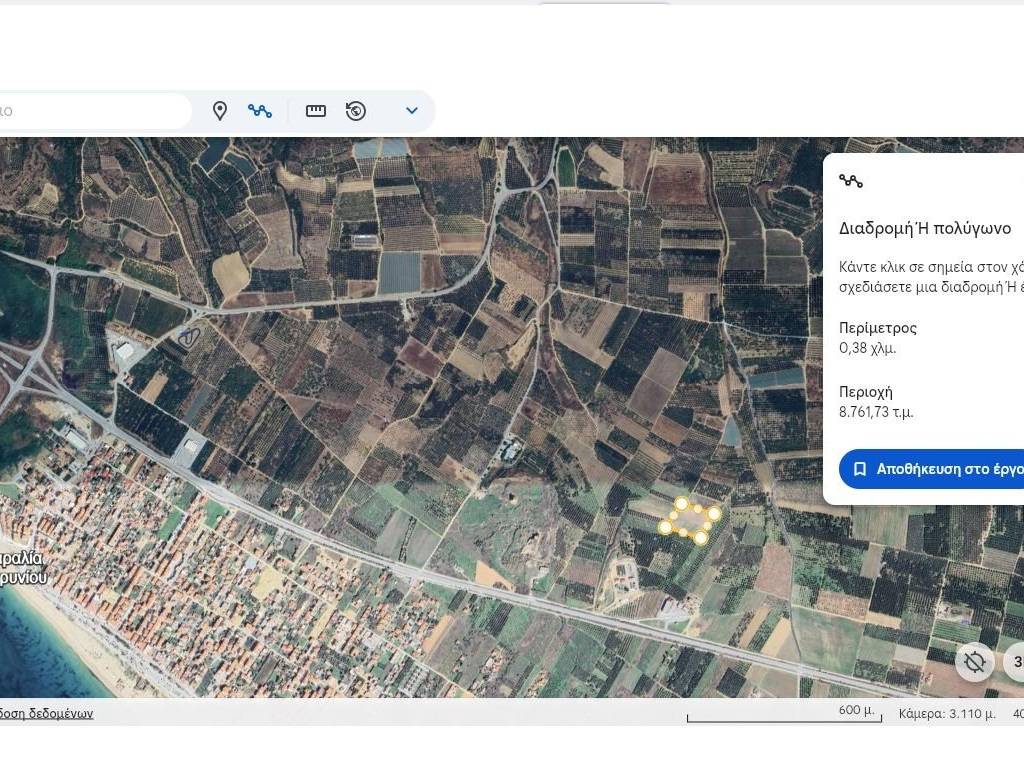Click the 3D view round button

point(1015,661)
